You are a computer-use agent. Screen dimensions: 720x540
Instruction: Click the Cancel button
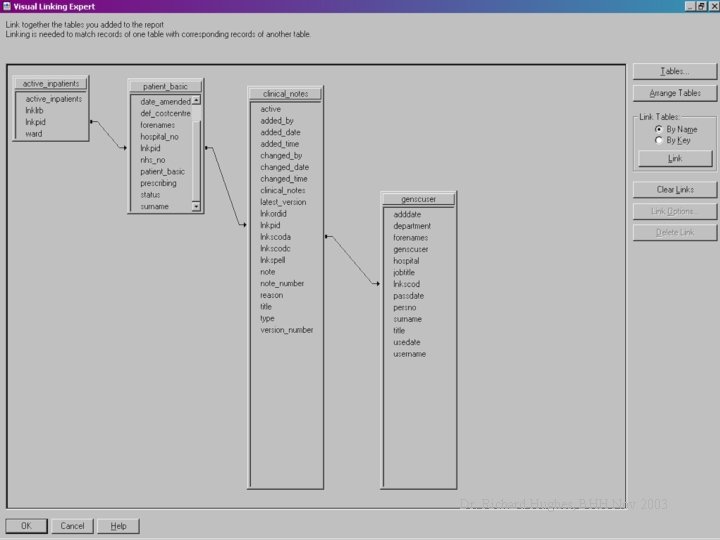(x=72, y=526)
